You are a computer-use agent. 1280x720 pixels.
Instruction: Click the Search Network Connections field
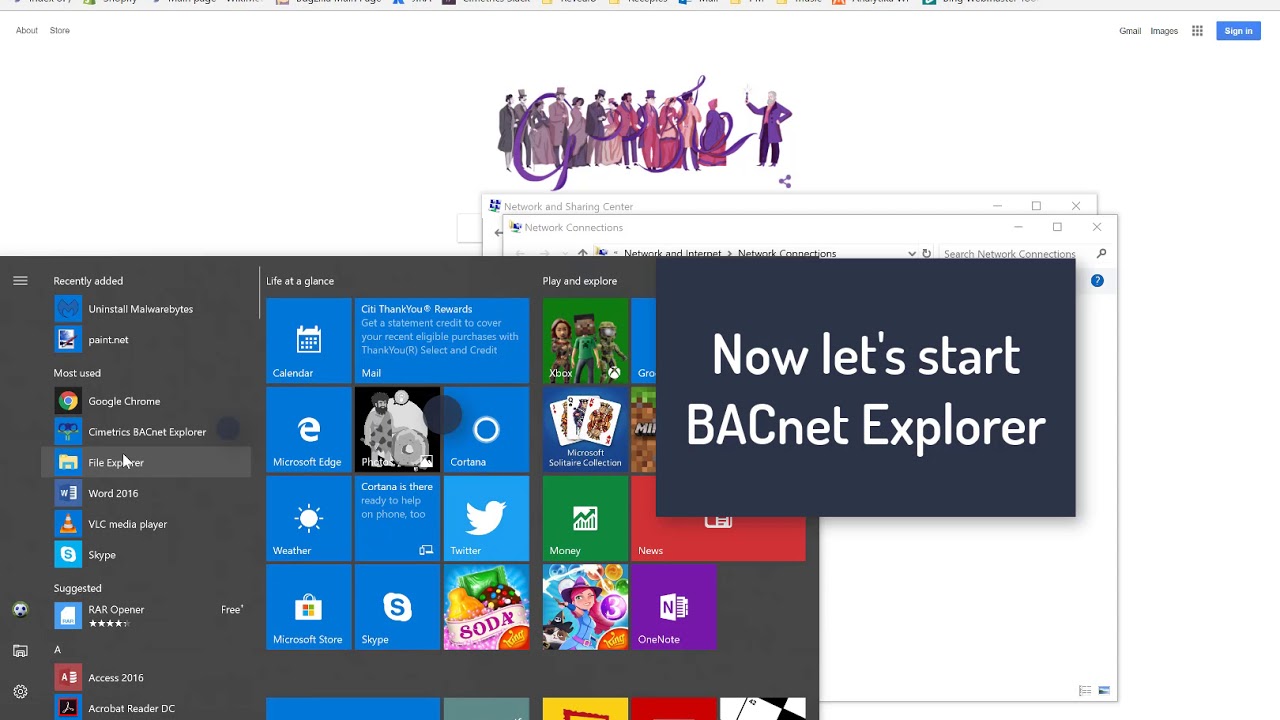pyautogui.click(x=1018, y=254)
